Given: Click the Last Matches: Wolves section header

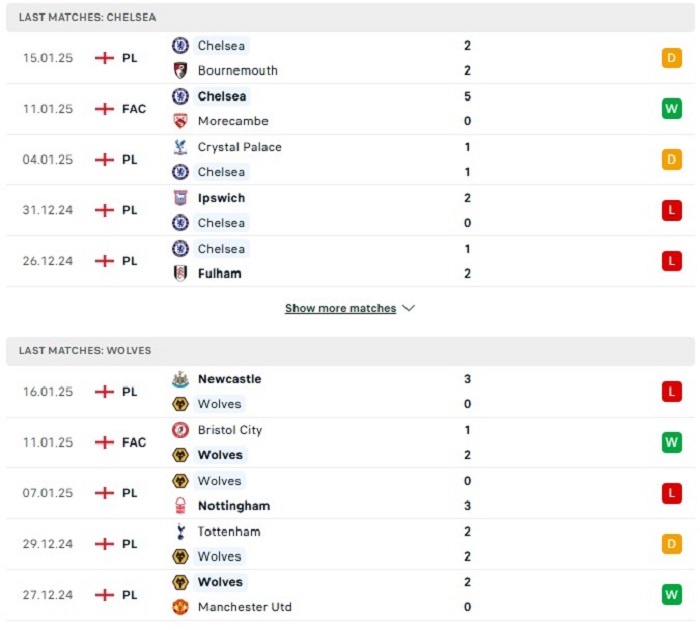Looking at the screenshot, I should (x=350, y=351).
